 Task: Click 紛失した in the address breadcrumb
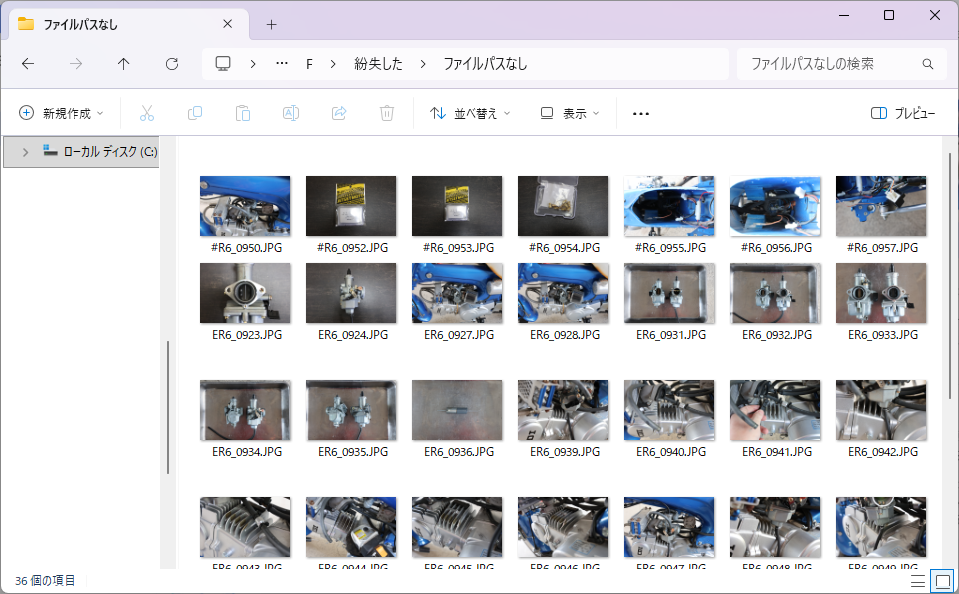tap(378, 64)
